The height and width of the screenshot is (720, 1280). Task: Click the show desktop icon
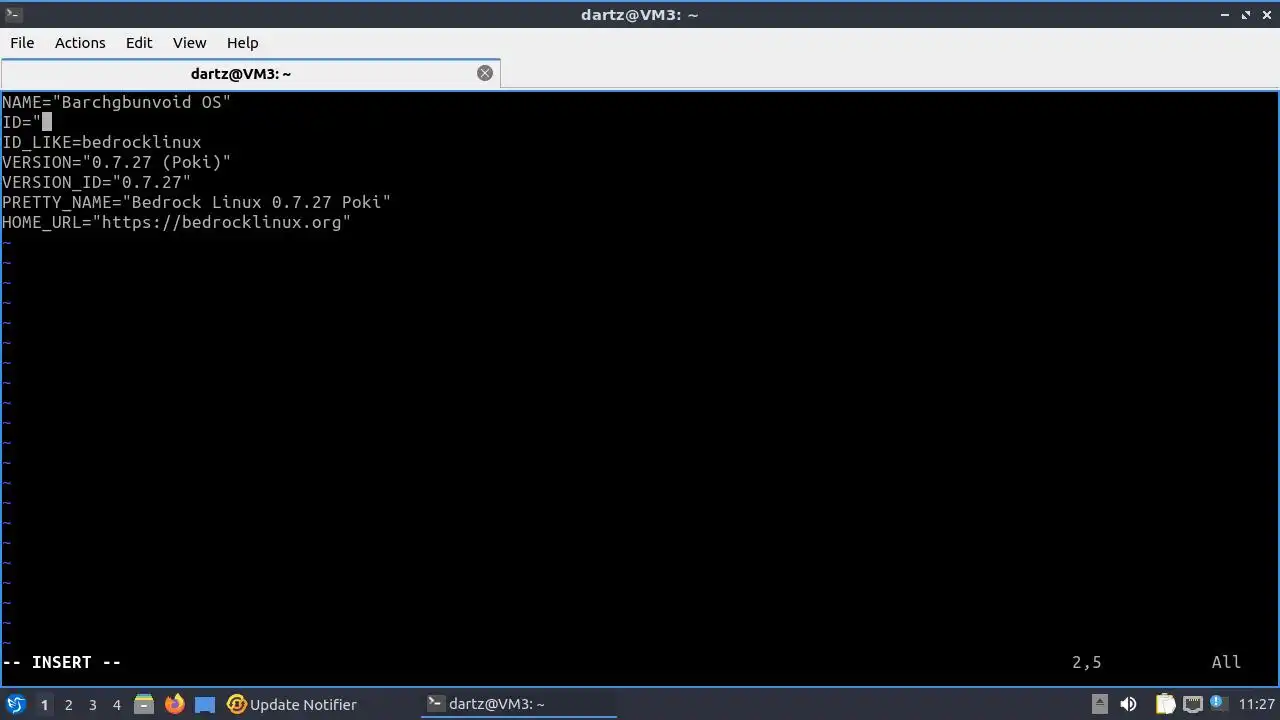click(x=204, y=705)
